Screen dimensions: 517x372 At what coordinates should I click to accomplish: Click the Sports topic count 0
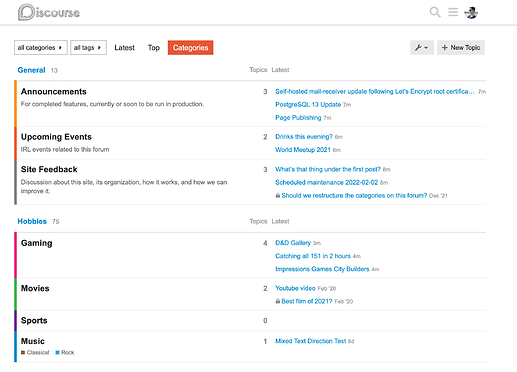(265, 321)
